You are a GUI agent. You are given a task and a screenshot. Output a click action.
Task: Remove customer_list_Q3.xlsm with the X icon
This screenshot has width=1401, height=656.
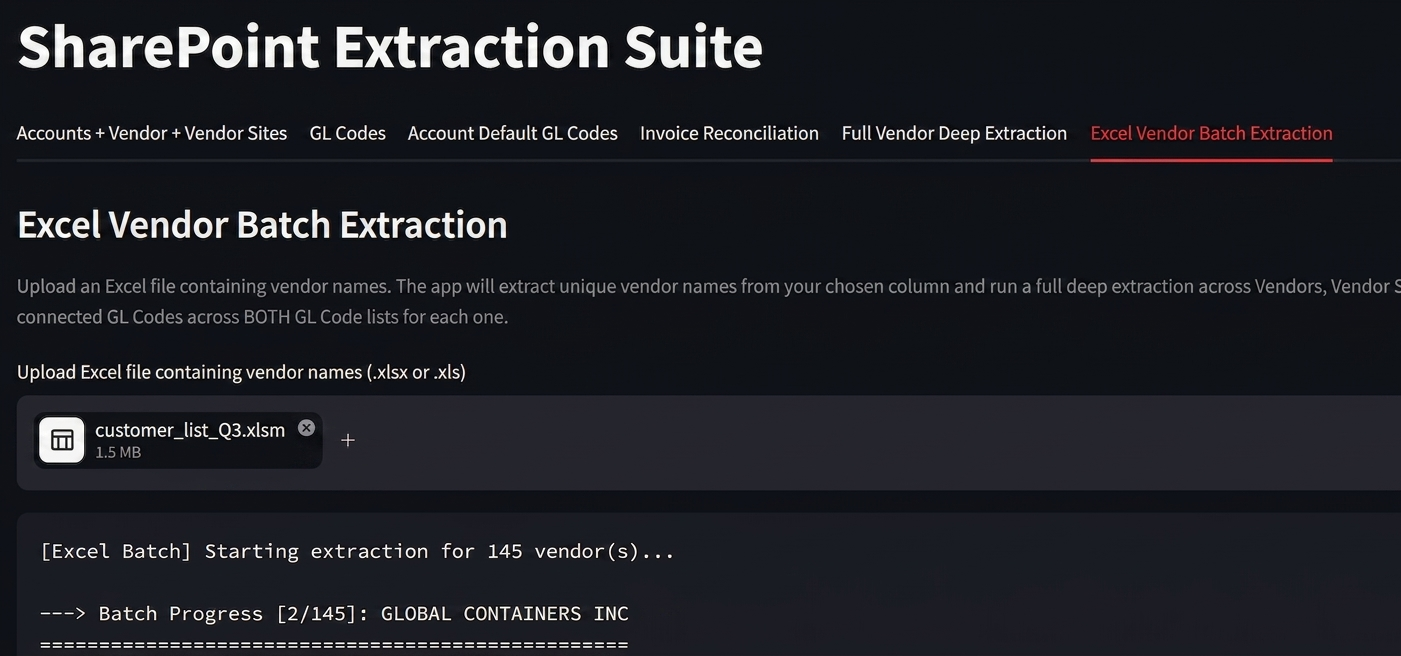pyautogui.click(x=306, y=428)
